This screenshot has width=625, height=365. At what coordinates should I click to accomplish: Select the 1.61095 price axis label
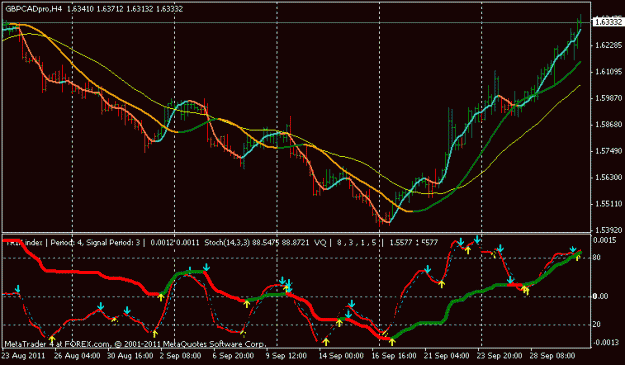click(x=608, y=72)
